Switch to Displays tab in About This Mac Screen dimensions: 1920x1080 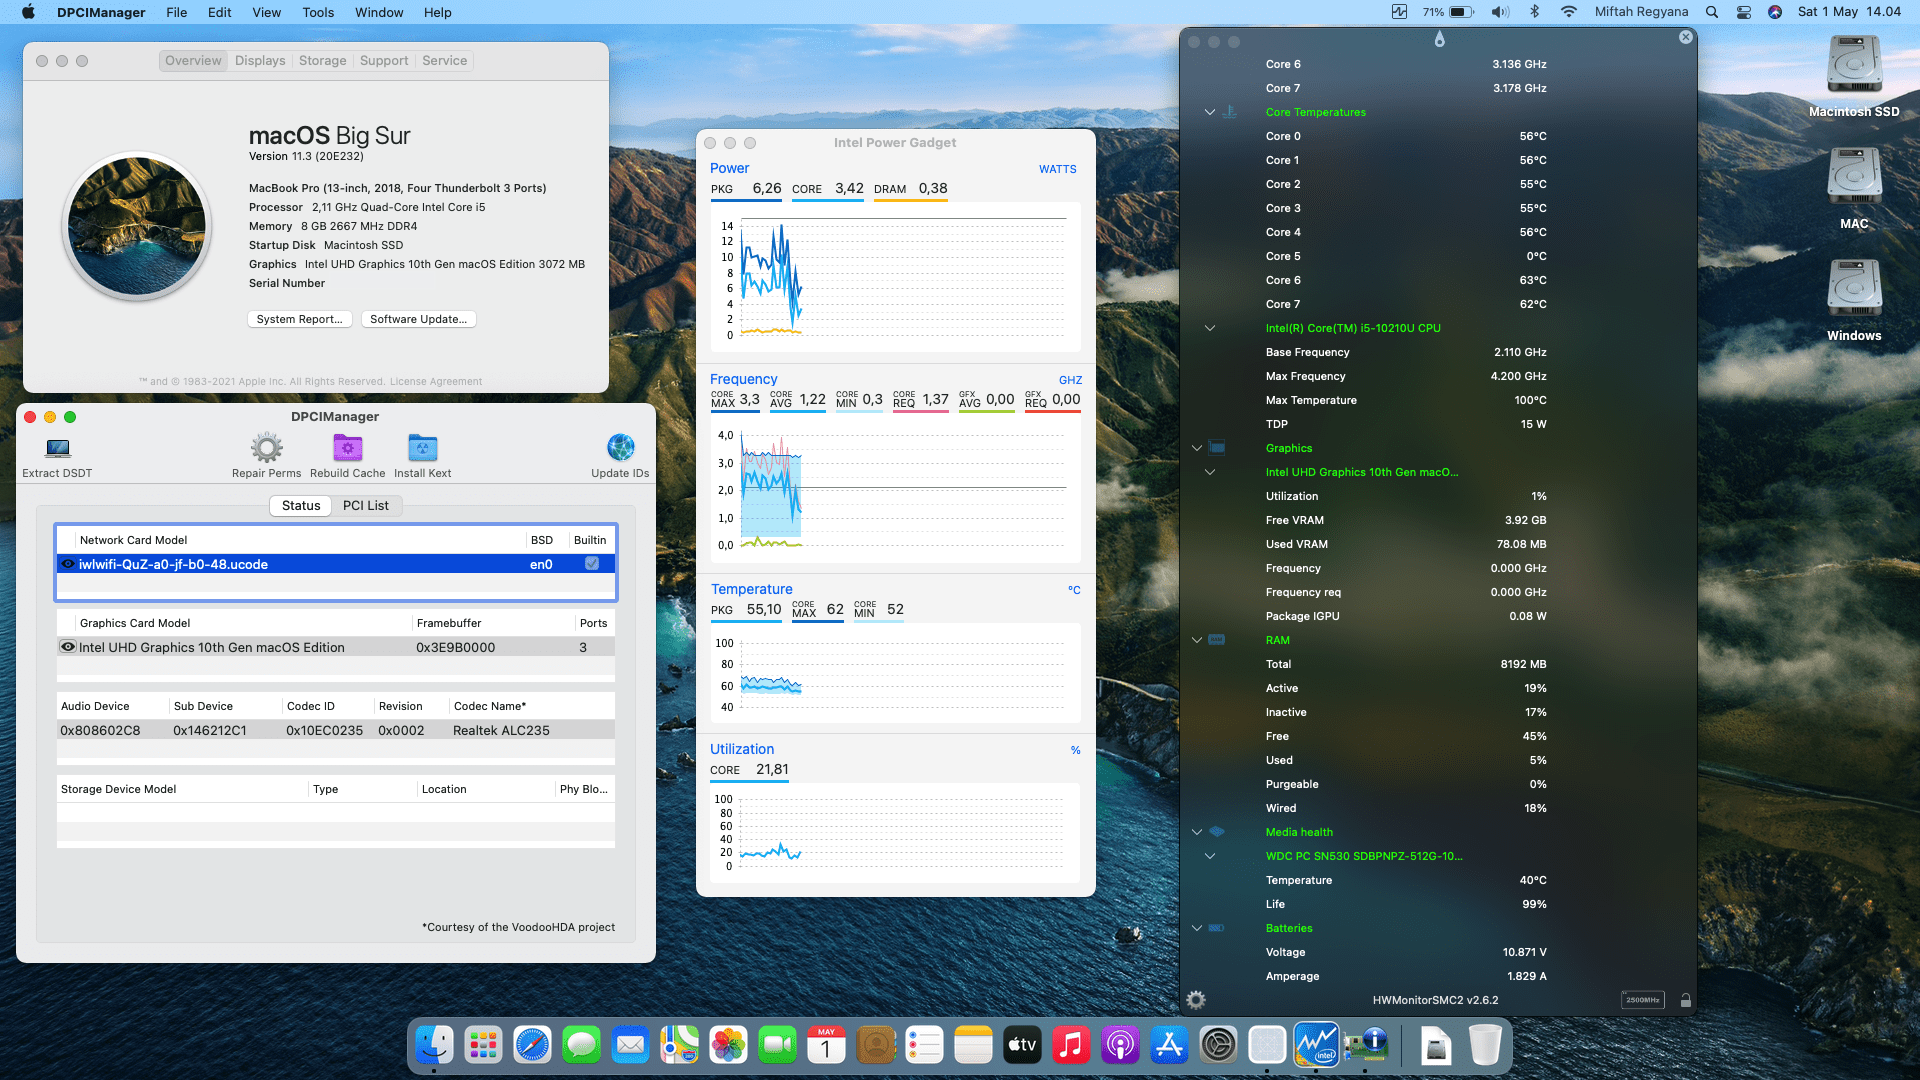[260, 61]
